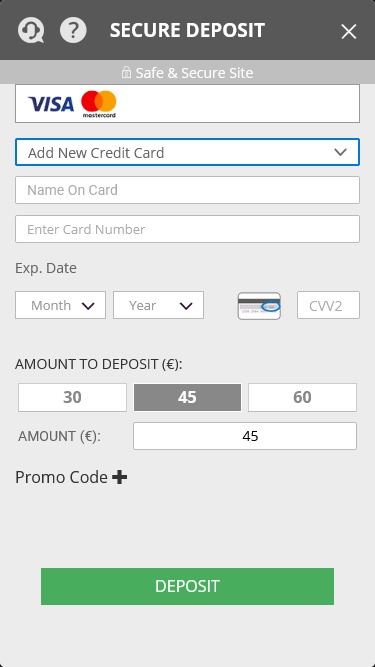Screen dimensions: 375x667
Task: Click the question mark help icon
Action: coord(73,30)
